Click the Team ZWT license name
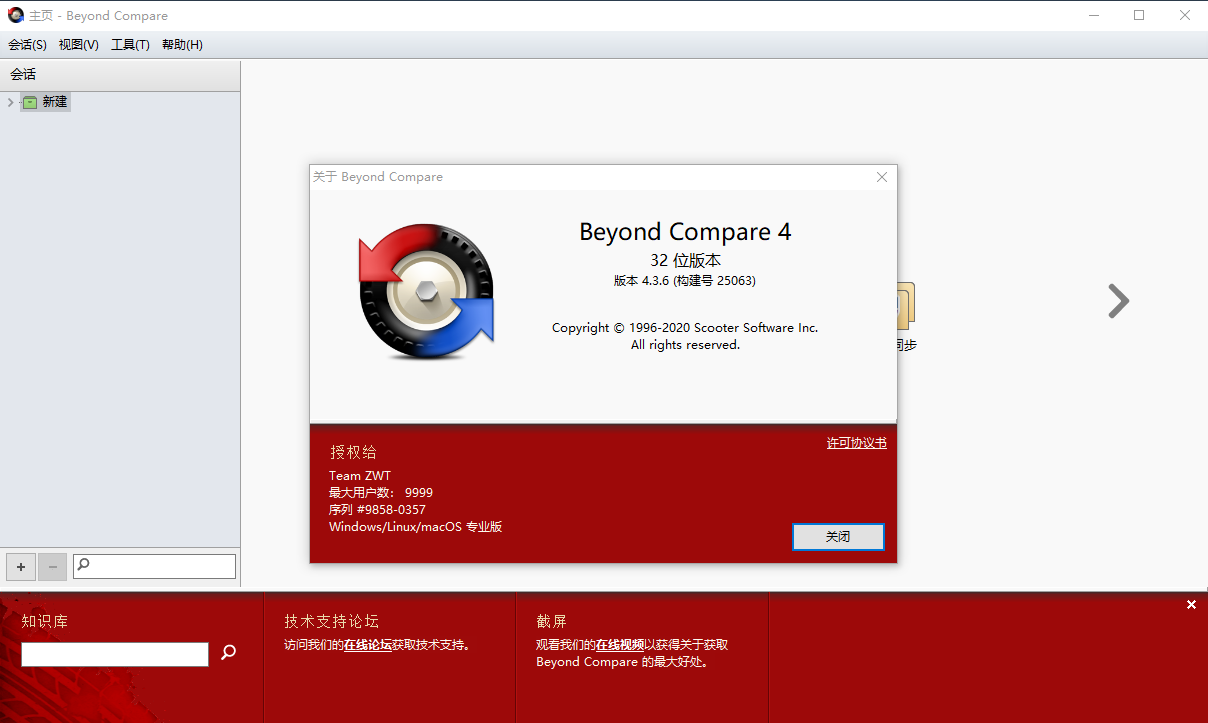The width and height of the screenshot is (1208, 723). click(360, 476)
